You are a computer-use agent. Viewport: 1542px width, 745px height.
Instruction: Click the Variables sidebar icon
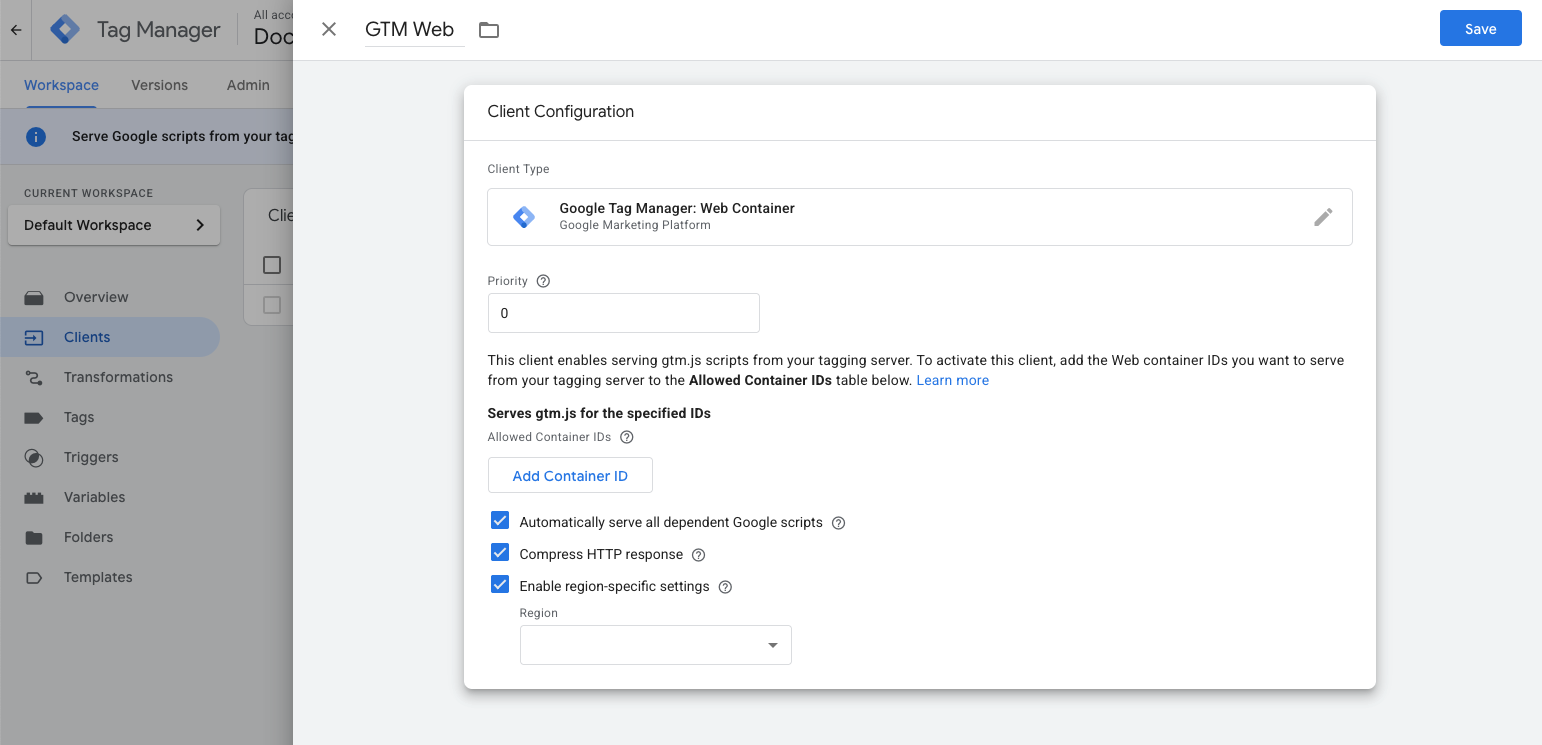coord(34,497)
